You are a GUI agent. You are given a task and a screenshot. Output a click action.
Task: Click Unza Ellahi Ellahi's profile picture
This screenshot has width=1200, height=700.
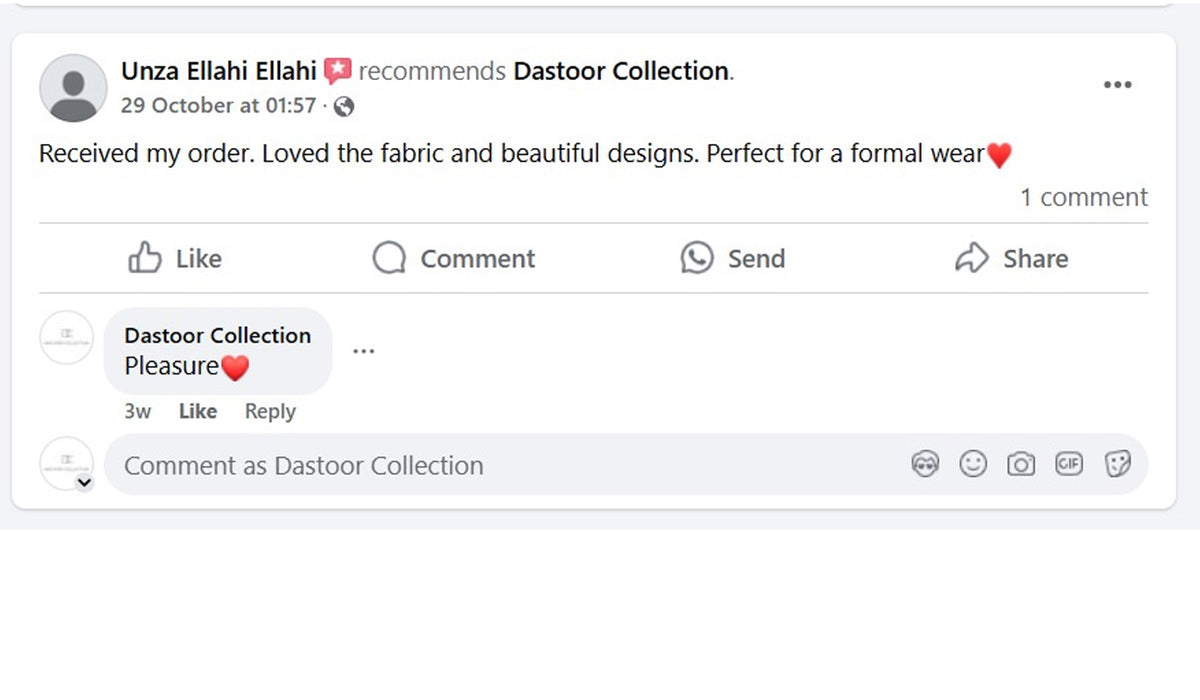click(73, 88)
